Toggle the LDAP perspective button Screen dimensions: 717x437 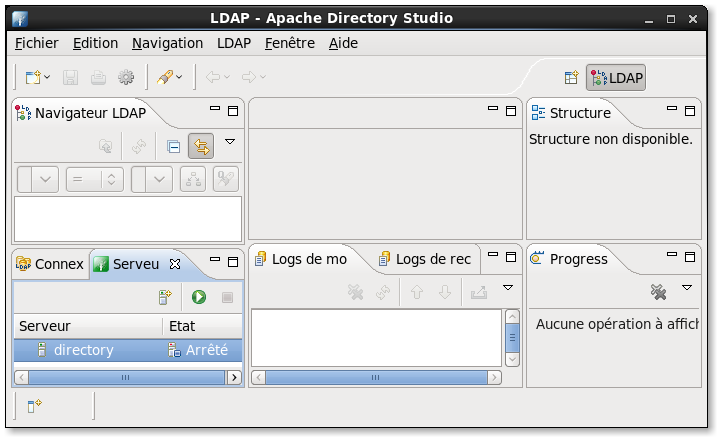coord(616,78)
